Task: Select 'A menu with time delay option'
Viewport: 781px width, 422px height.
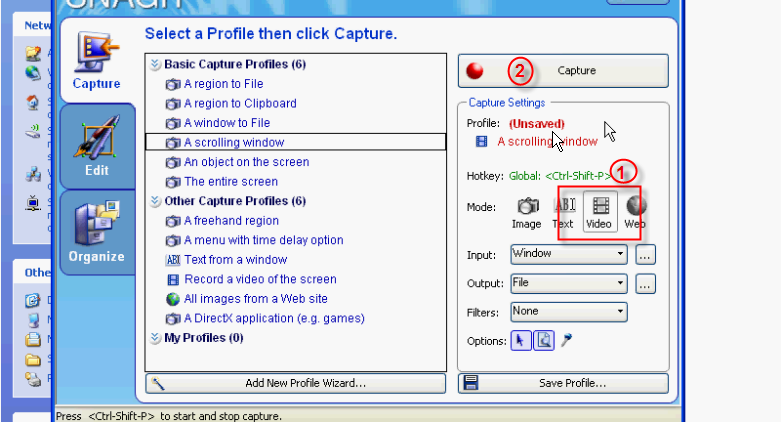Action: coord(263,240)
